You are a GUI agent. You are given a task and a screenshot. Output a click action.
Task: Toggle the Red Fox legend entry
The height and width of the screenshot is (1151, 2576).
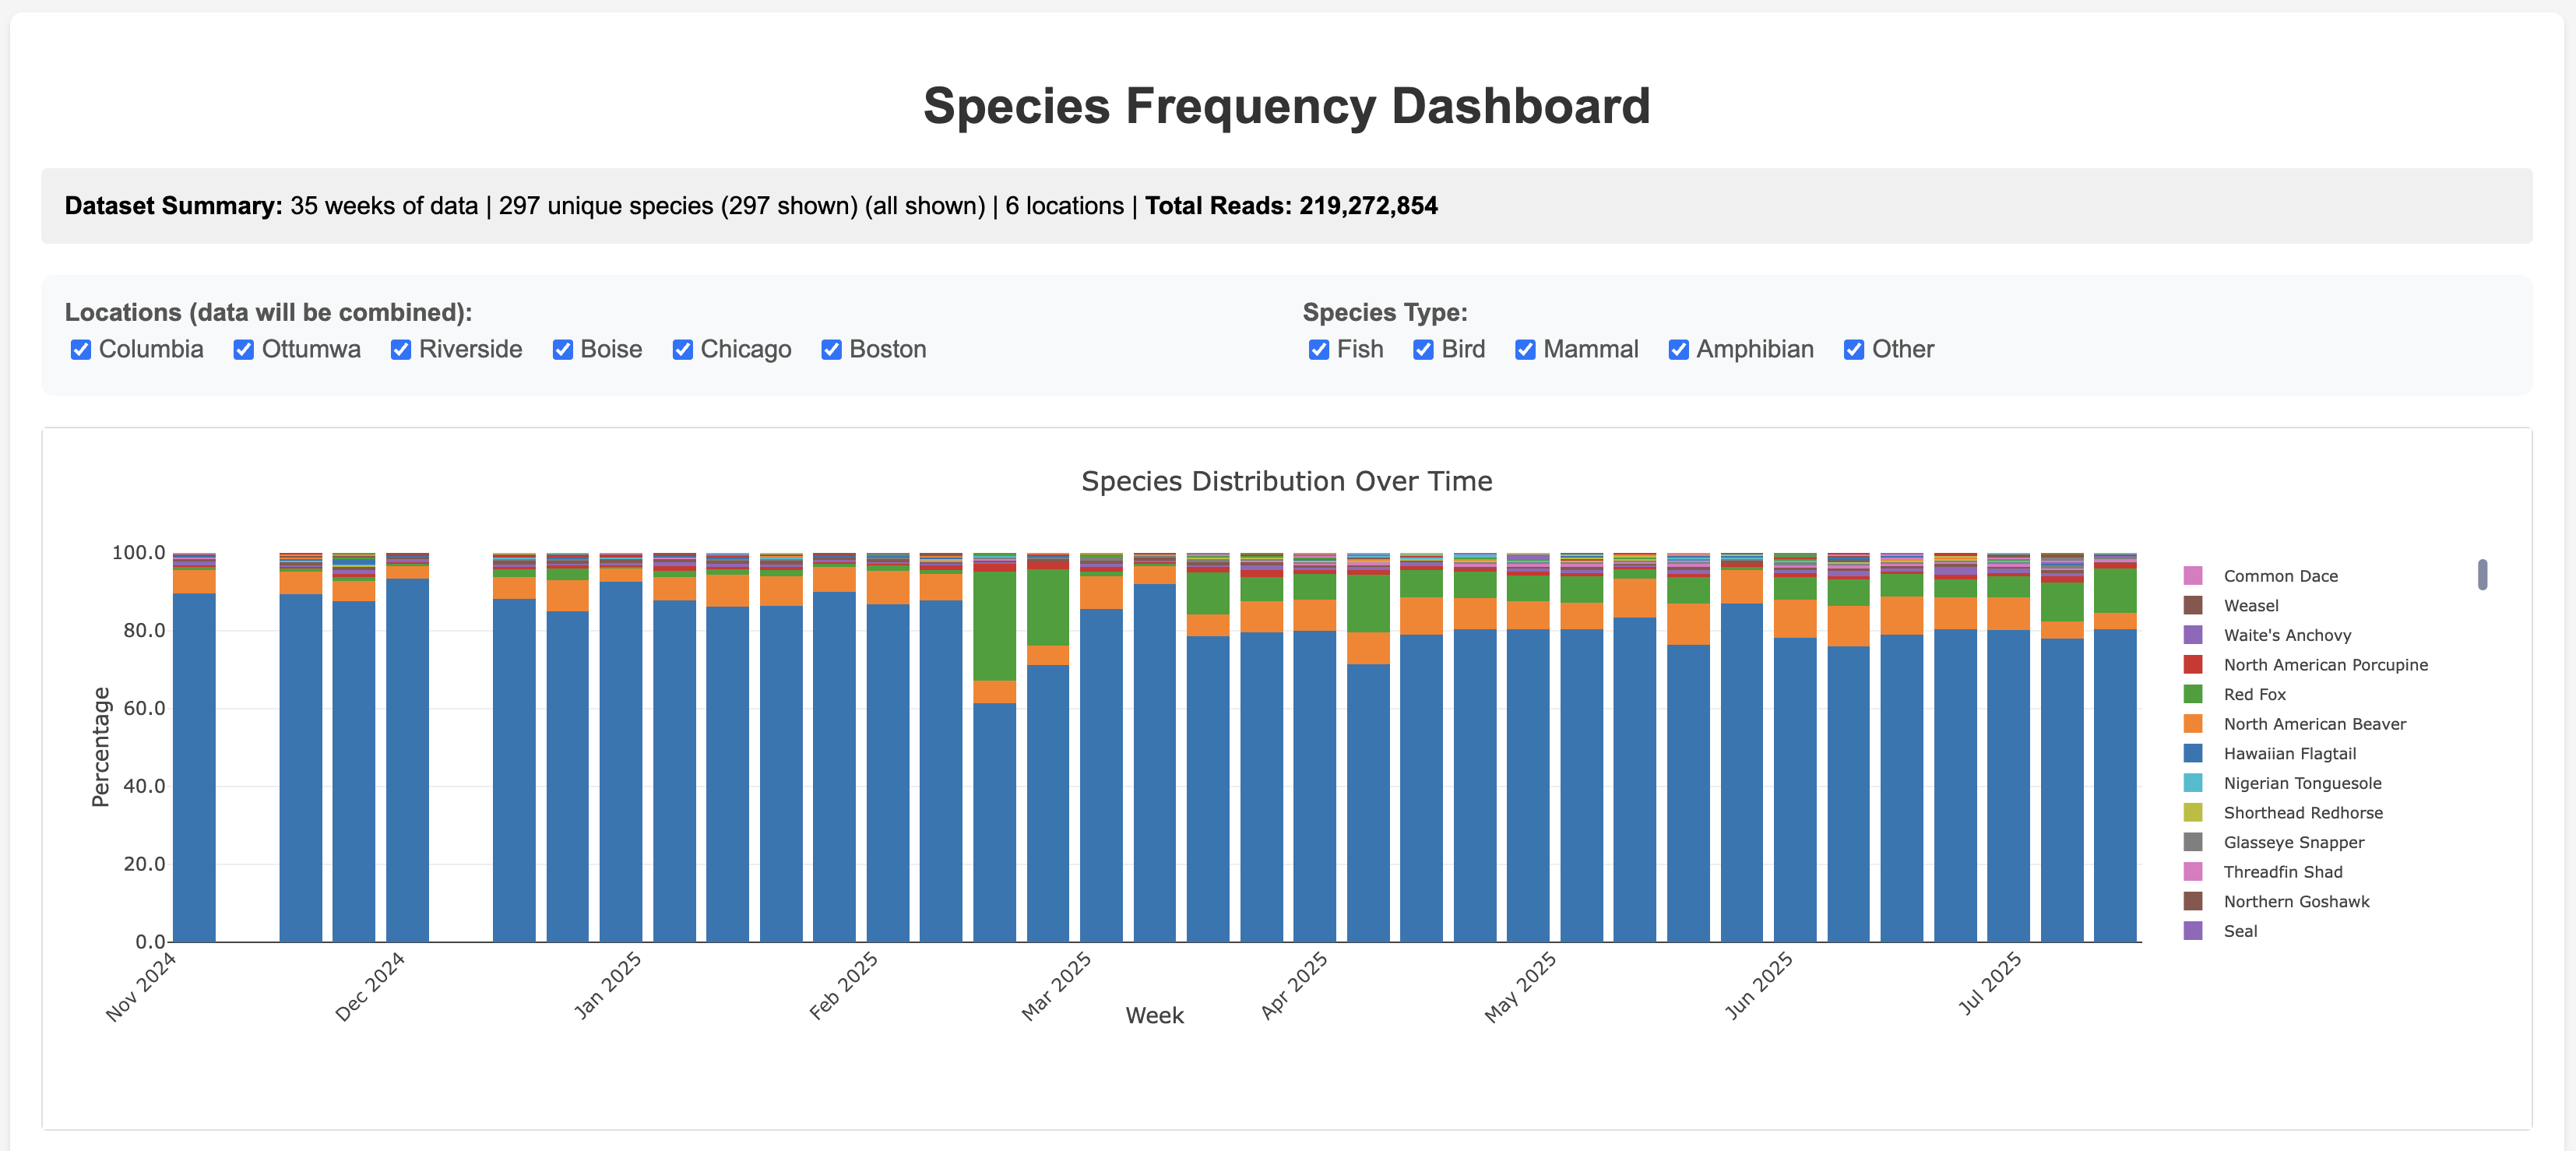[2256, 693]
